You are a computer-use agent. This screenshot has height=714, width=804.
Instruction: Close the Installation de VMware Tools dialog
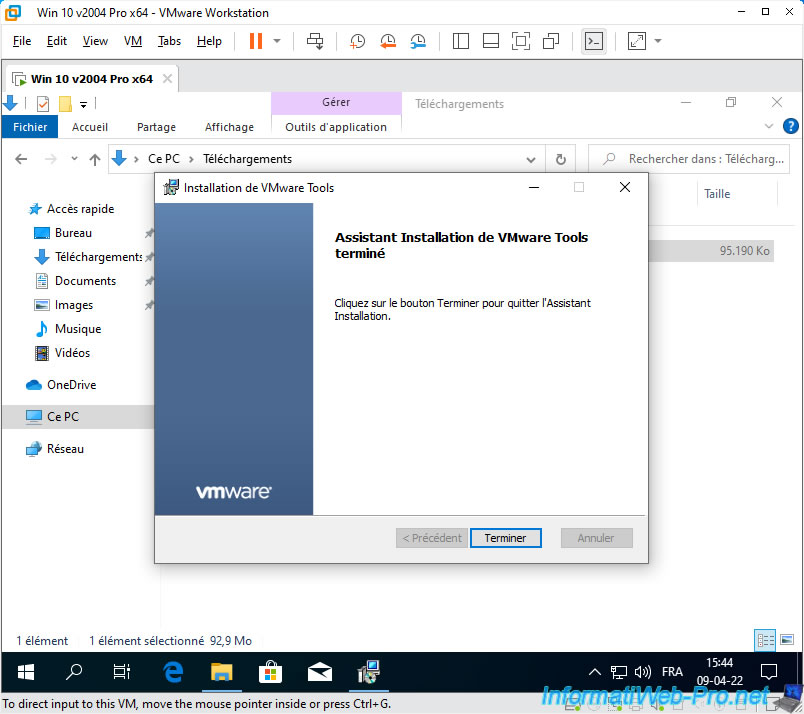tap(625, 187)
